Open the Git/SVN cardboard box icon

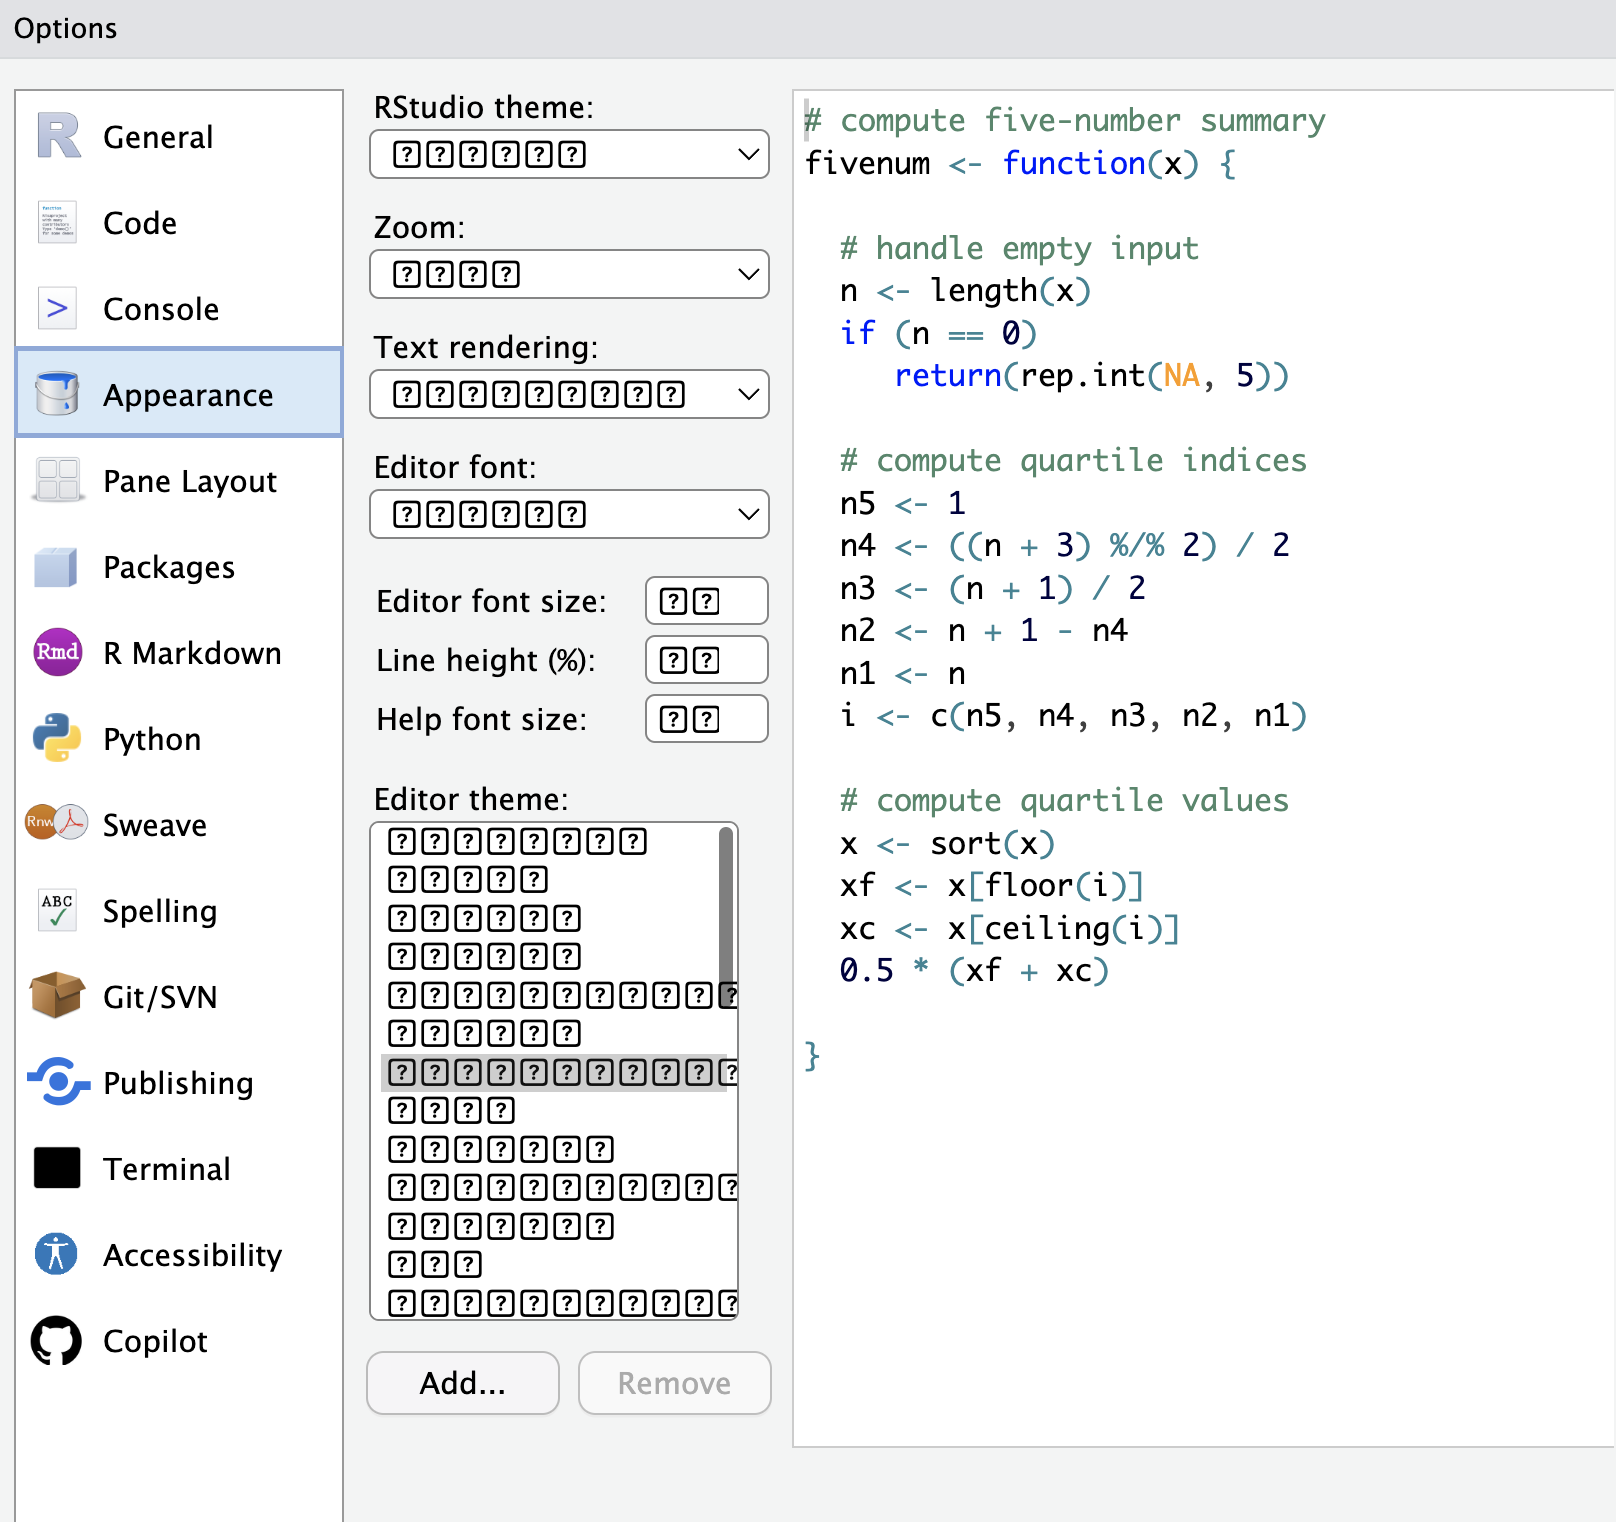click(x=58, y=996)
